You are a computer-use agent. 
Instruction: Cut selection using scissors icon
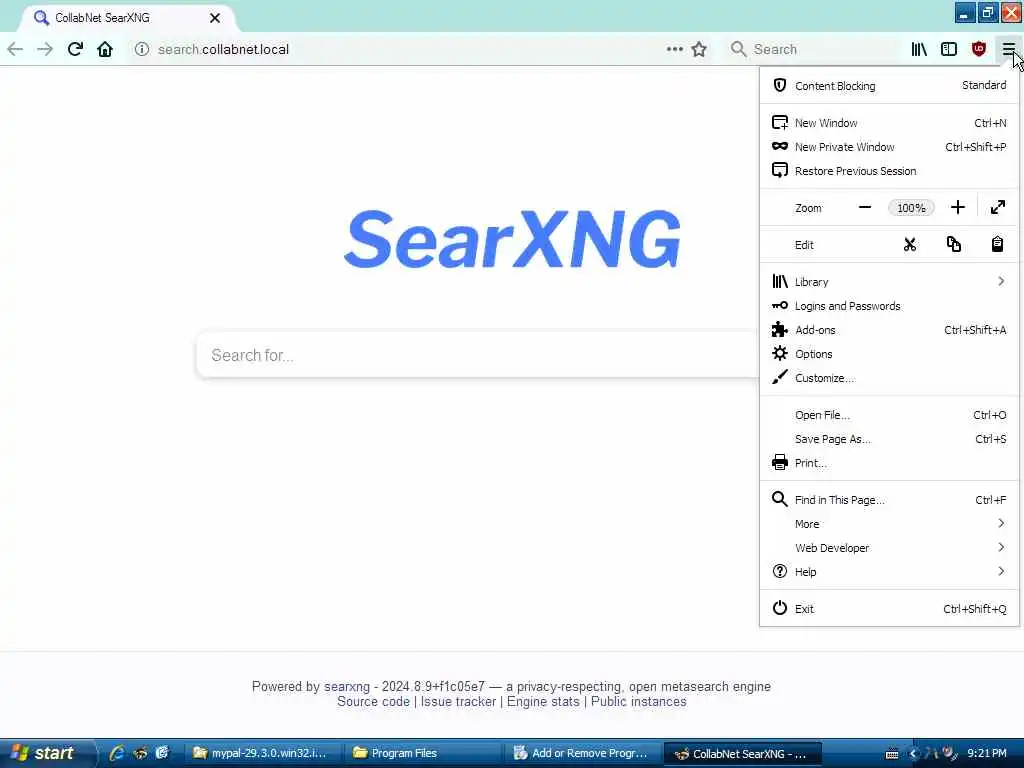[910, 245]
